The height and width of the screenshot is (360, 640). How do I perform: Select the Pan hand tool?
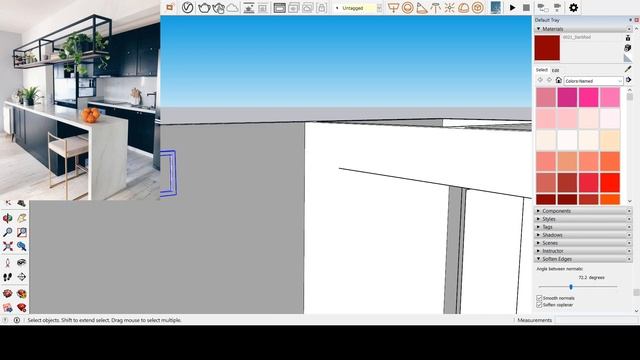[x=22, y=218]
